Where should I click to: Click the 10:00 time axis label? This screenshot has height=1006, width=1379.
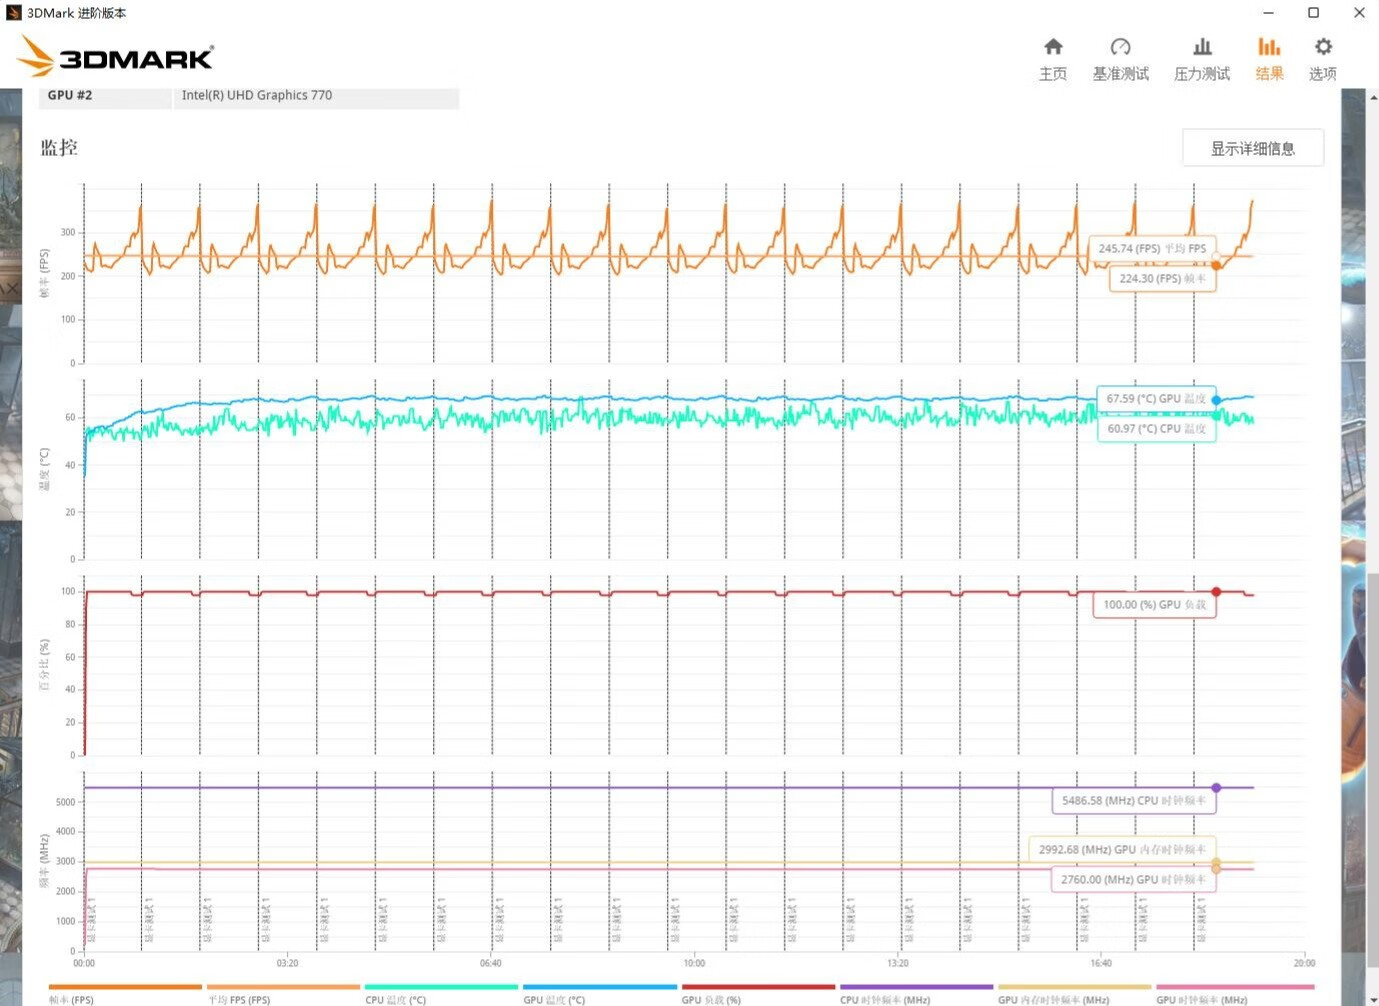[x=694, y=963]
